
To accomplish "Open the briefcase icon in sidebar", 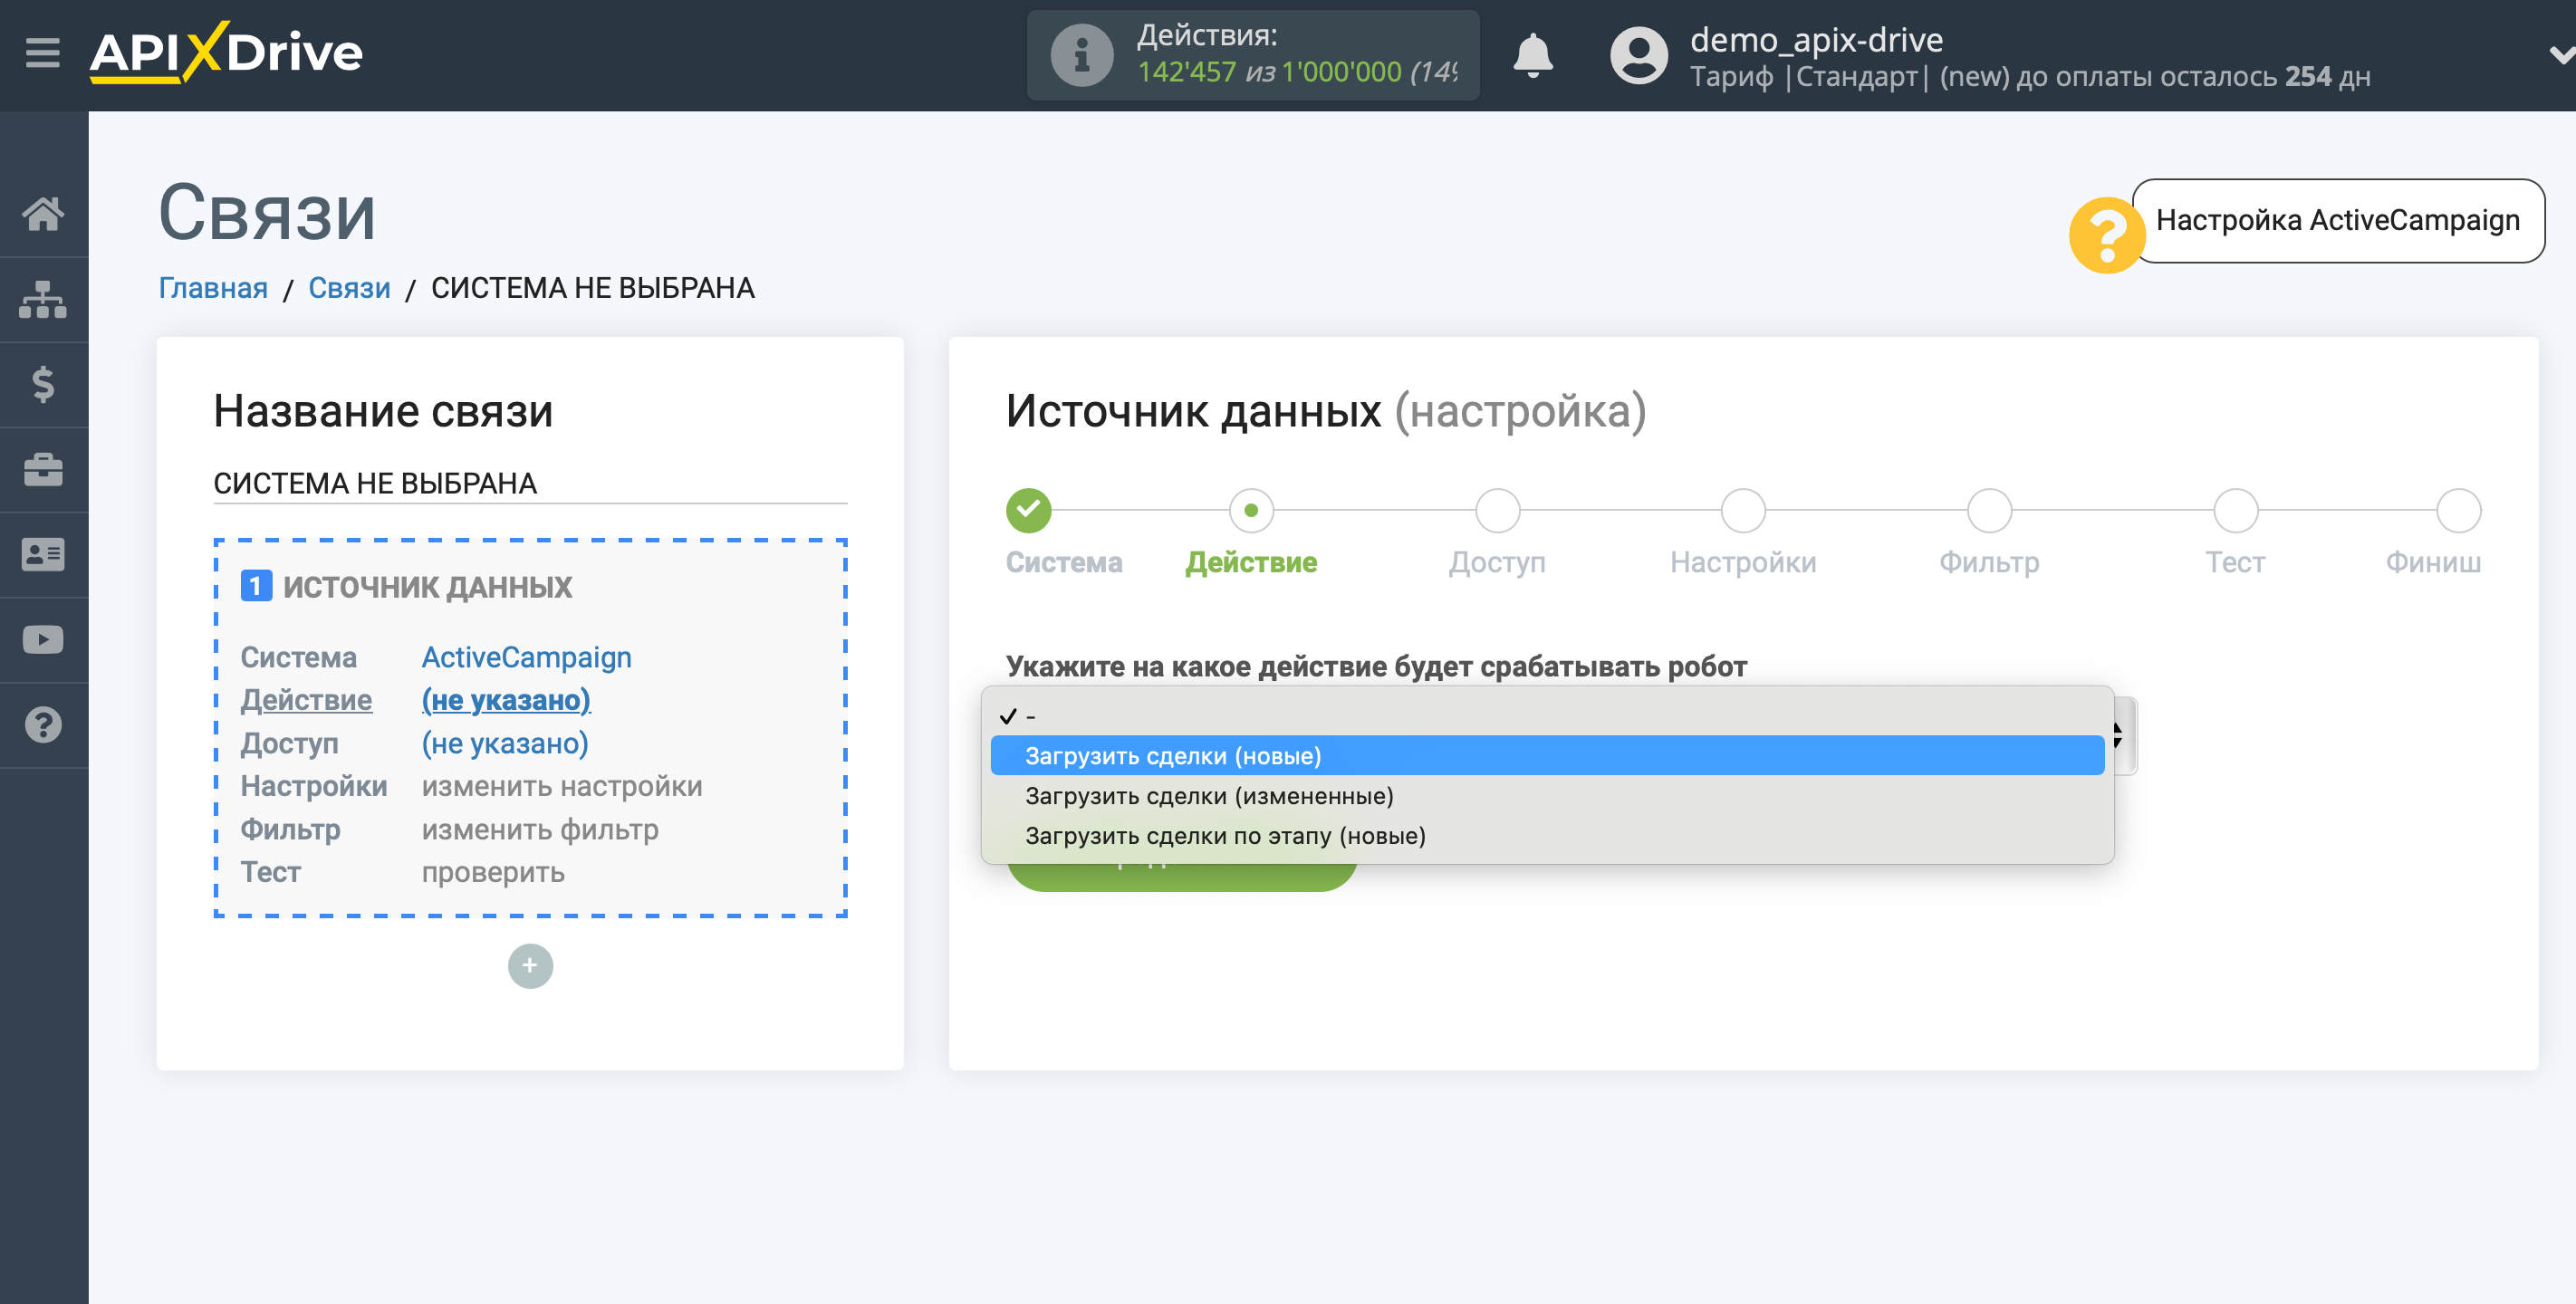I will (43, 469).
